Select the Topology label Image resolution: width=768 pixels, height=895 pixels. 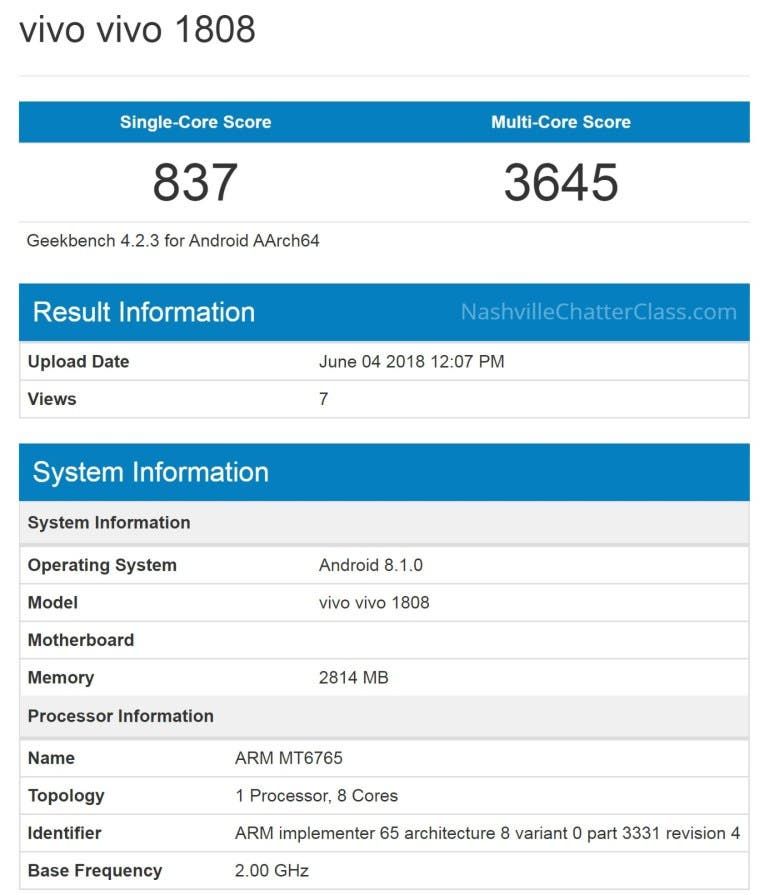point(66,796)
